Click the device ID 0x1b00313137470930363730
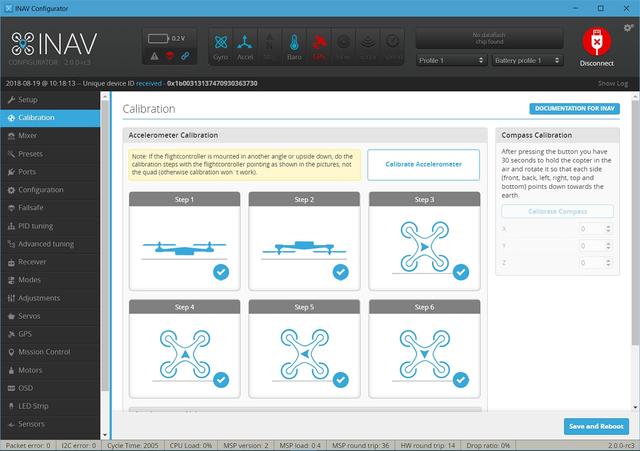 [x=212, y=83]
